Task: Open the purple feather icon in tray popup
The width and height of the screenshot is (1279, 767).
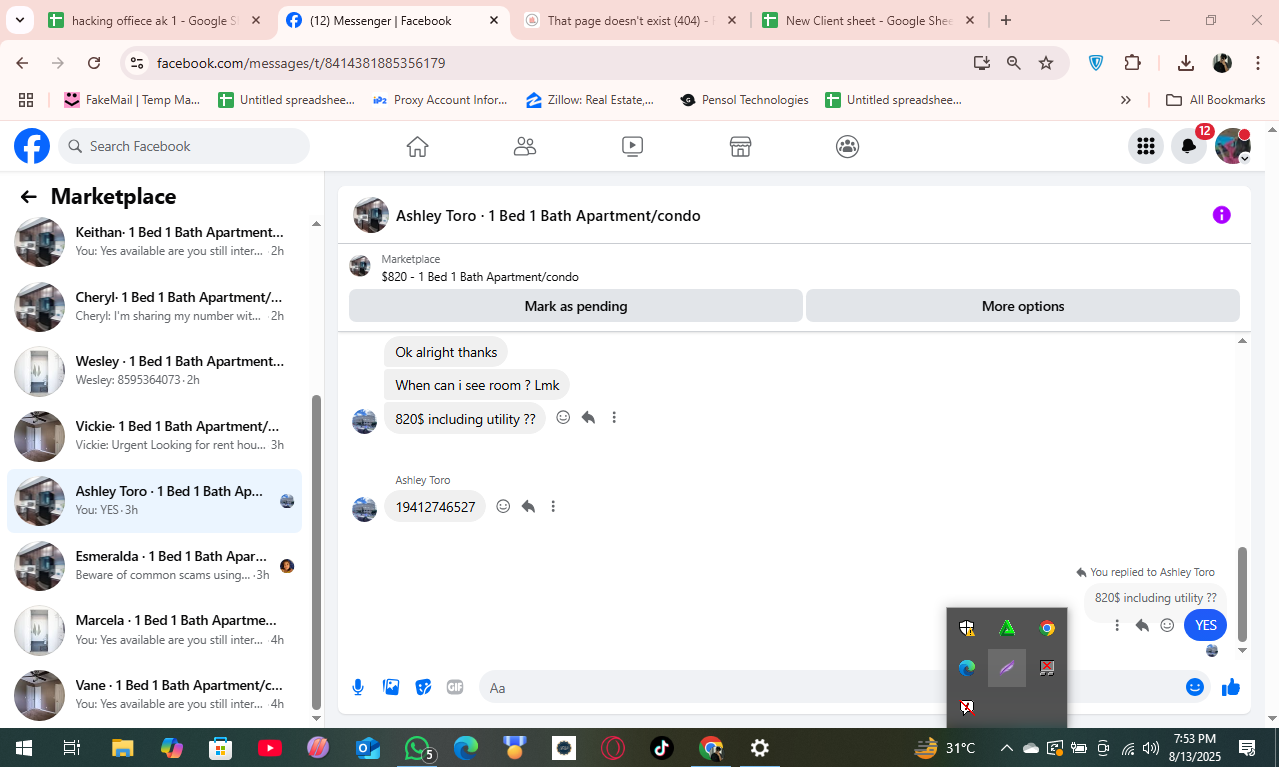Action: [1007, 668]
